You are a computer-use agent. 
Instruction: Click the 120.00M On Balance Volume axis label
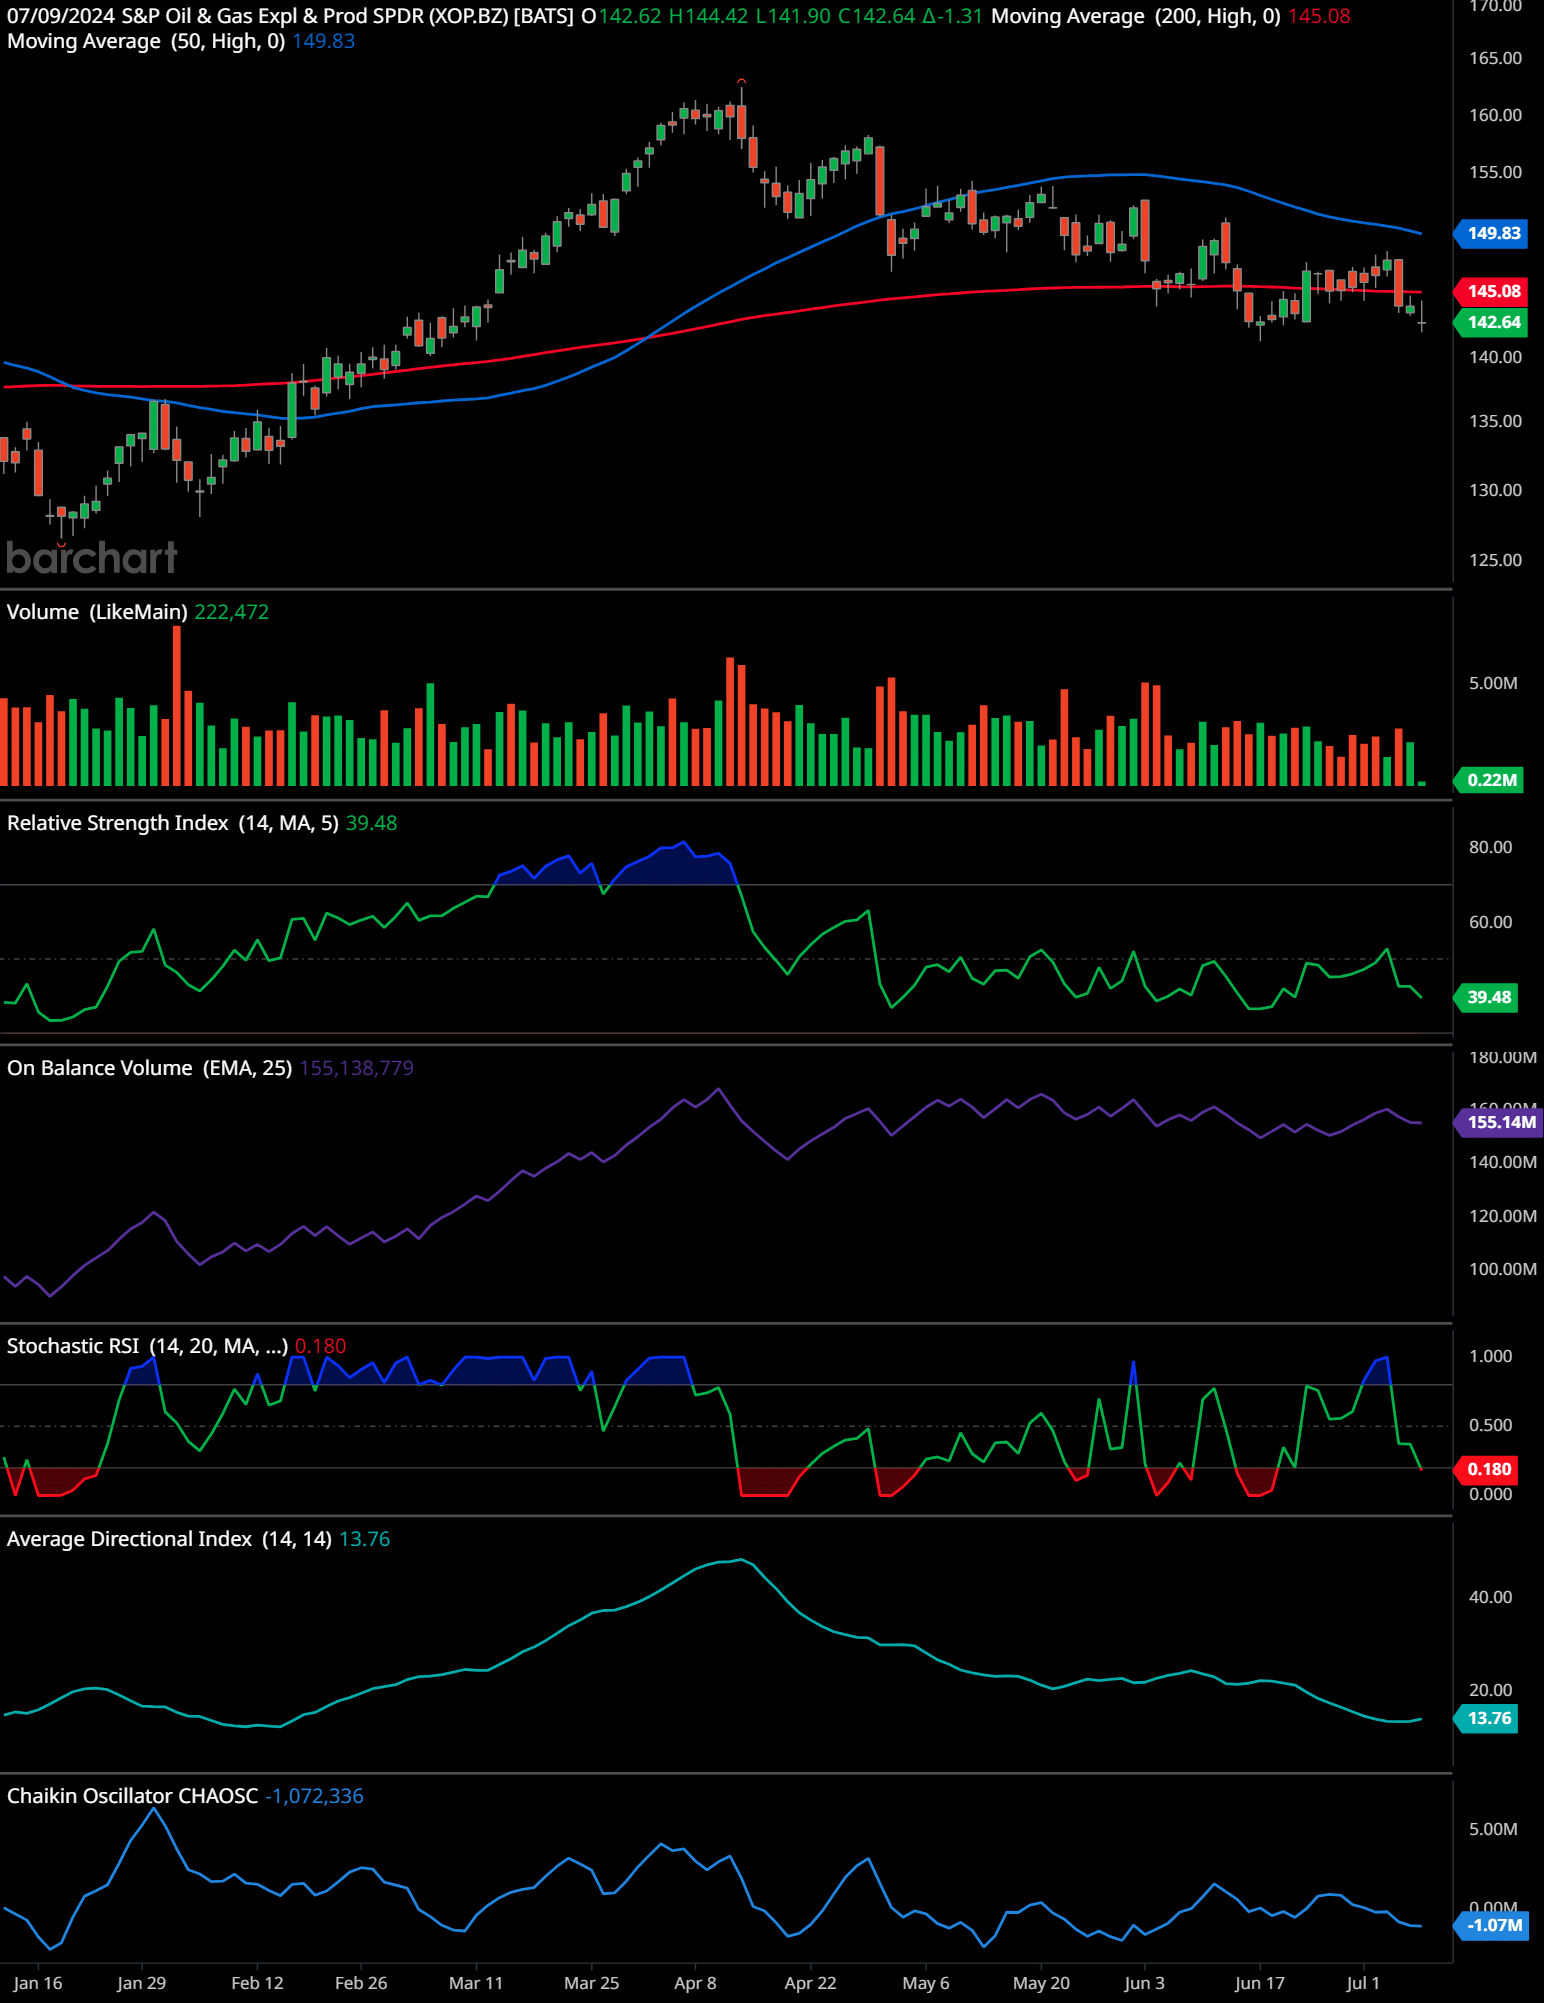1503,1216
